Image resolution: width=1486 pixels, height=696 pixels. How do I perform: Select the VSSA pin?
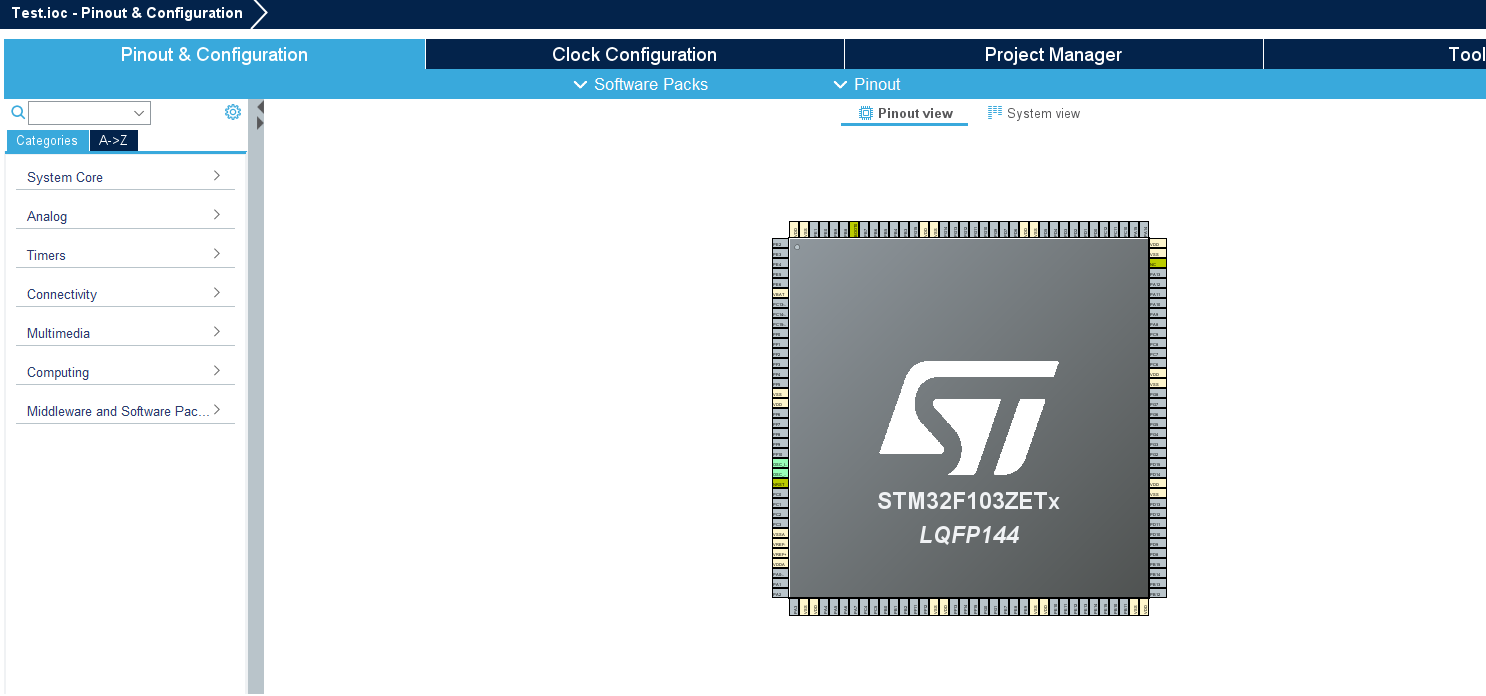pos(780,533)
